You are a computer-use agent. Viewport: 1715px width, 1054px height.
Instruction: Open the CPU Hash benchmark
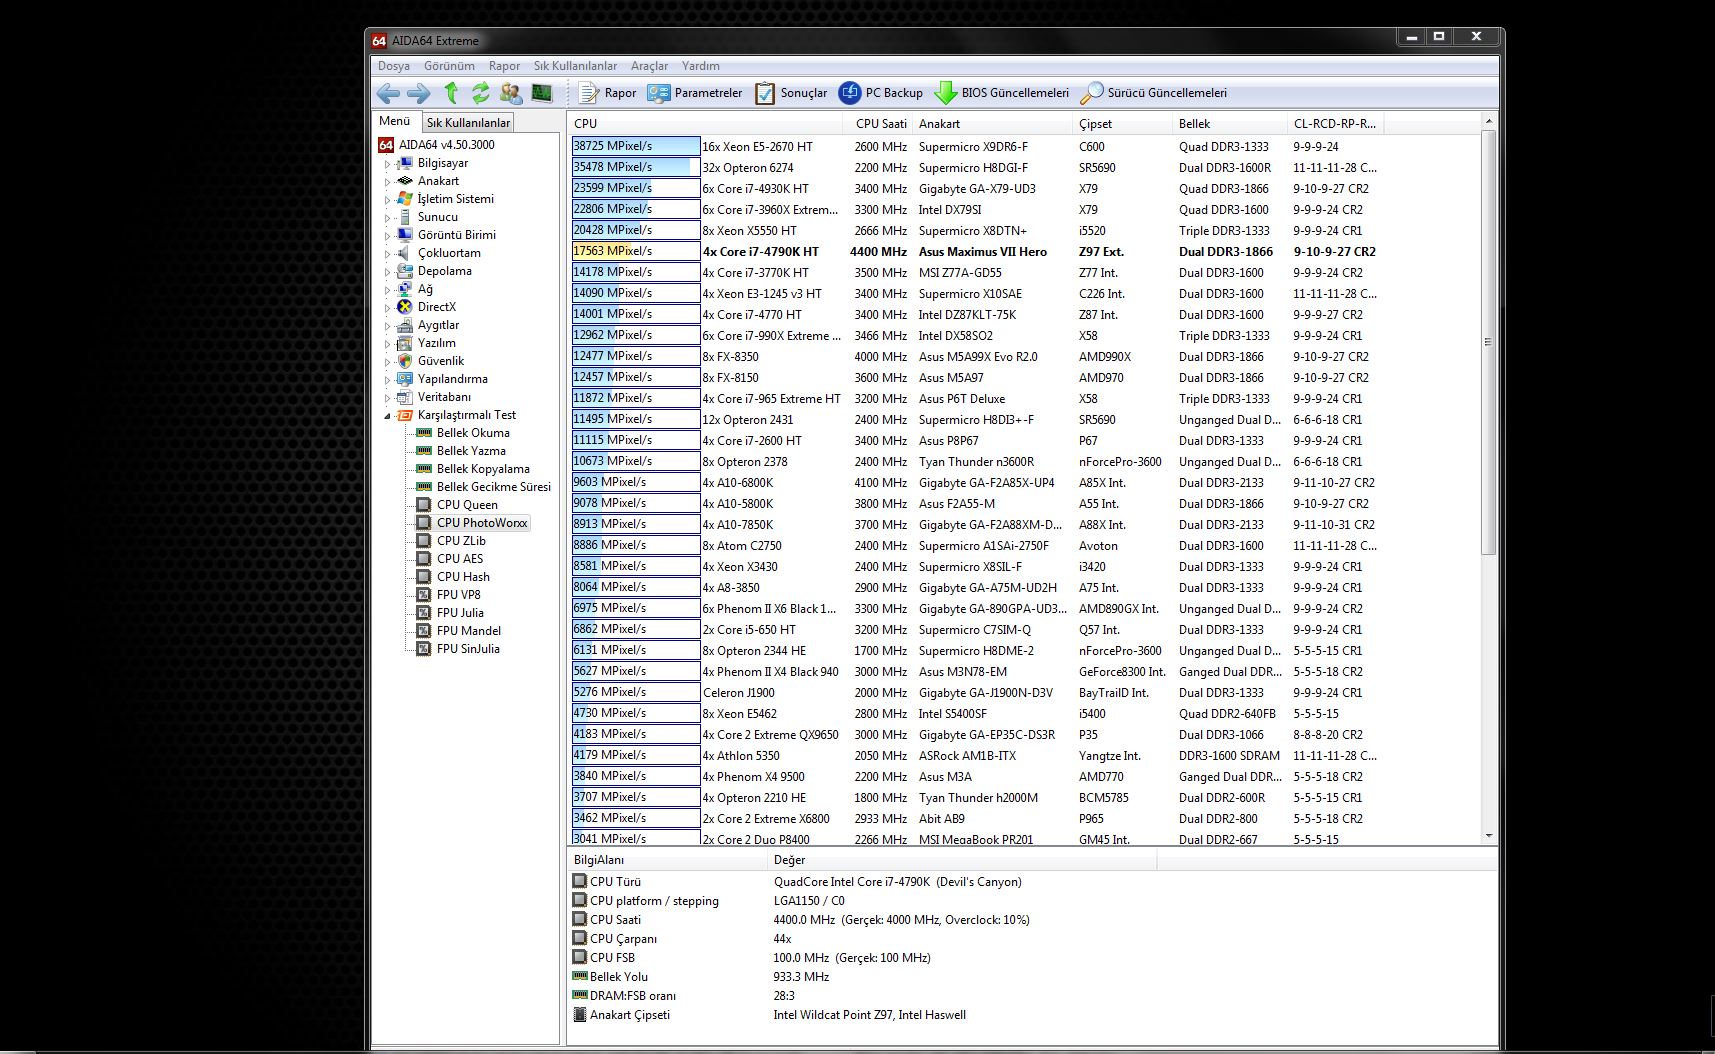click(x=463, y=577)
